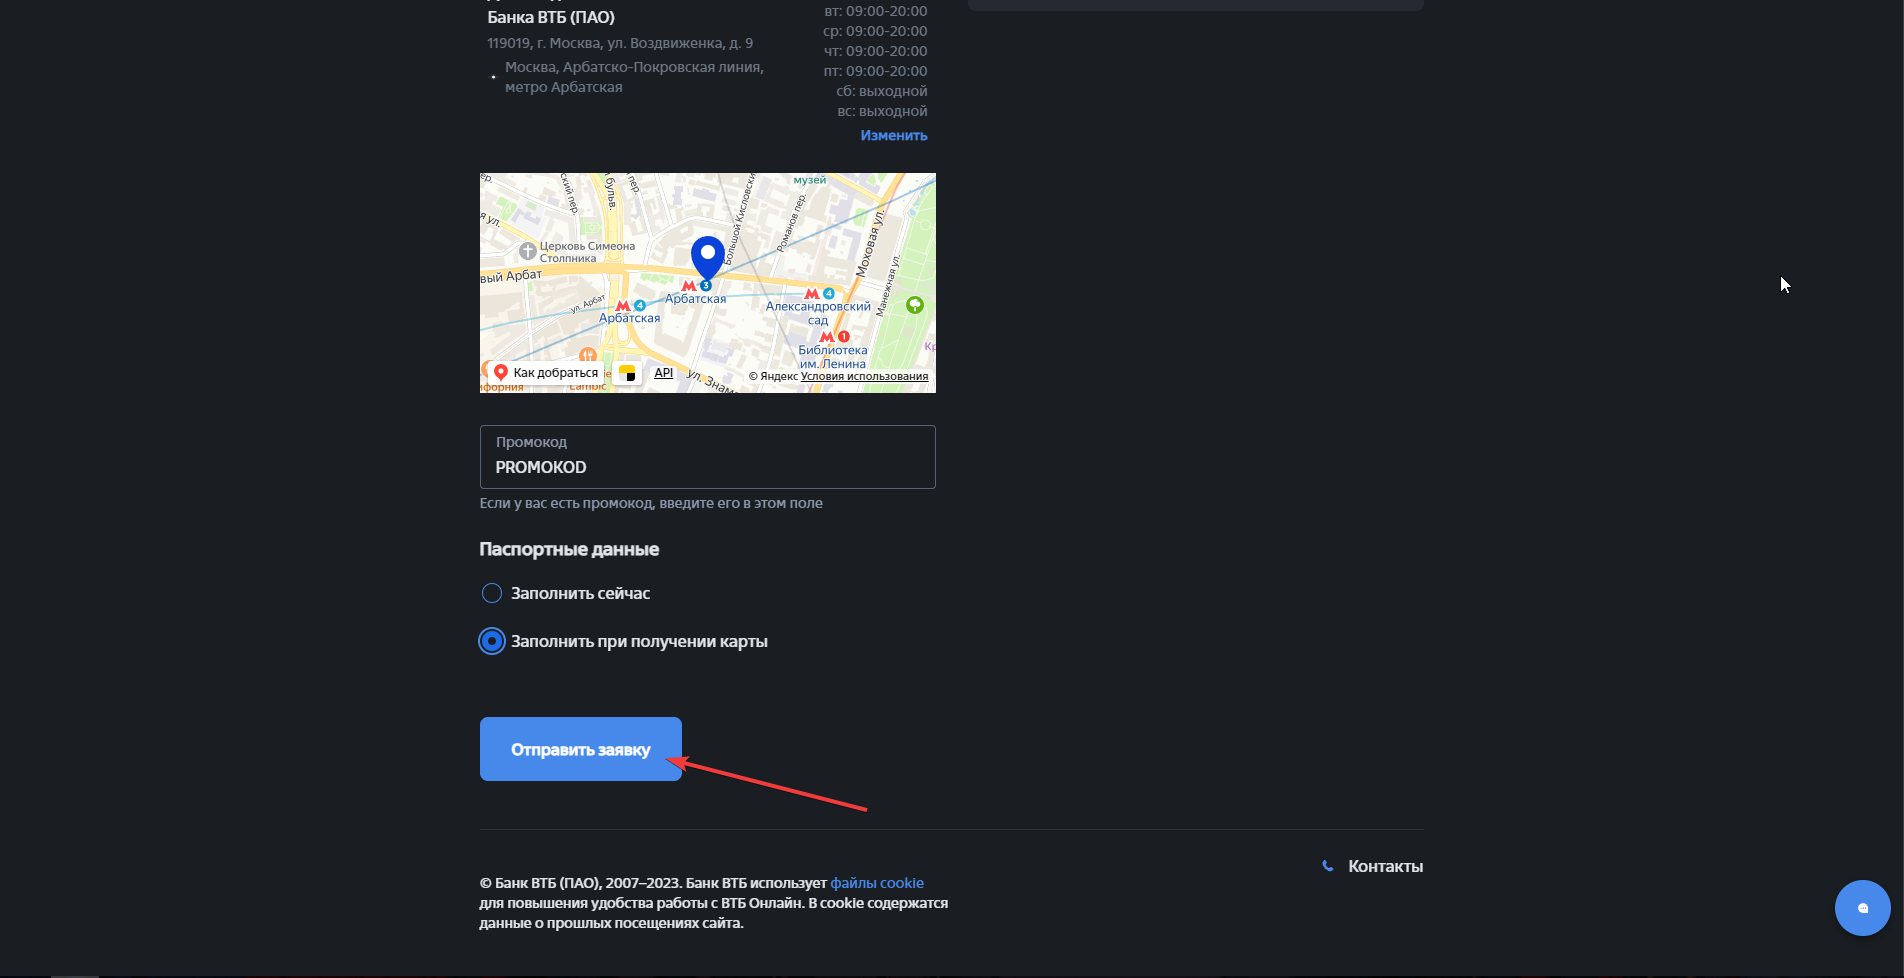Open the chat support bubble
Image resolution: width=1904 pixels, height=978 pixels.
click(1862, 908)
